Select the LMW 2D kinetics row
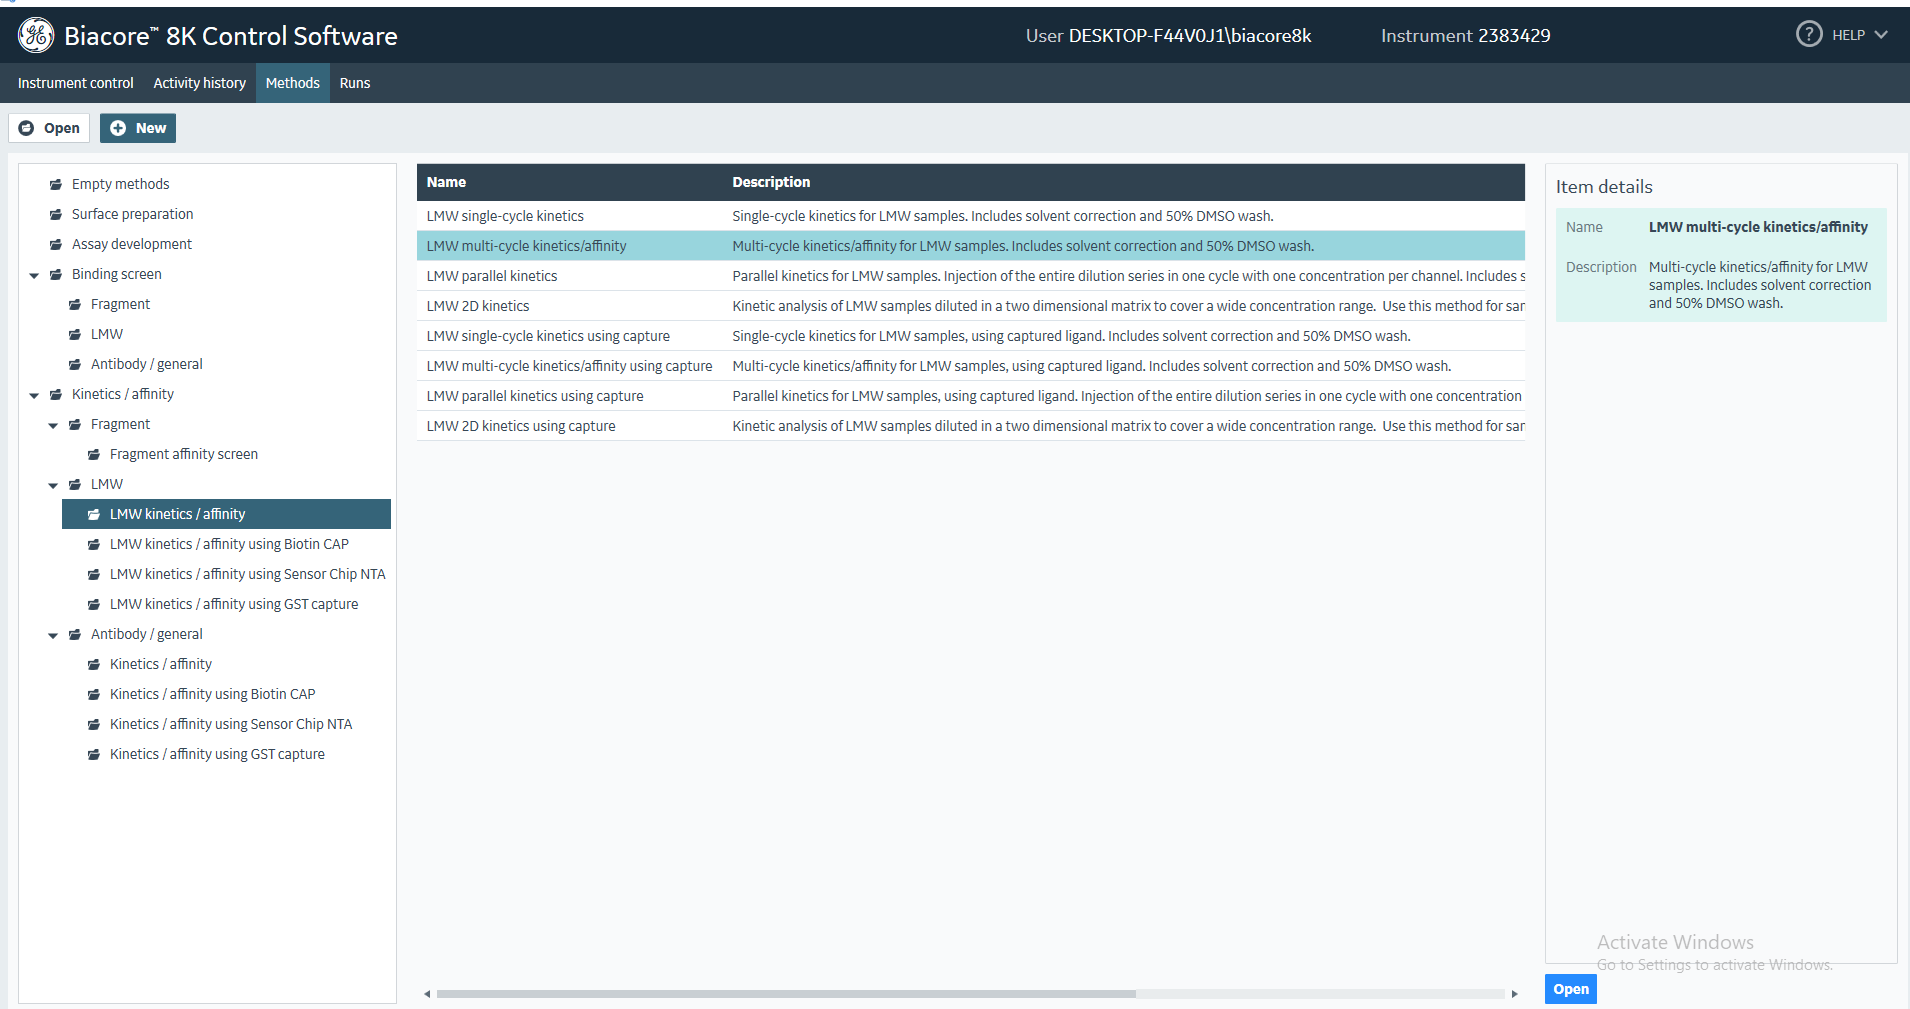The height and width of the screenshot is (1009, 1910). 478,306
